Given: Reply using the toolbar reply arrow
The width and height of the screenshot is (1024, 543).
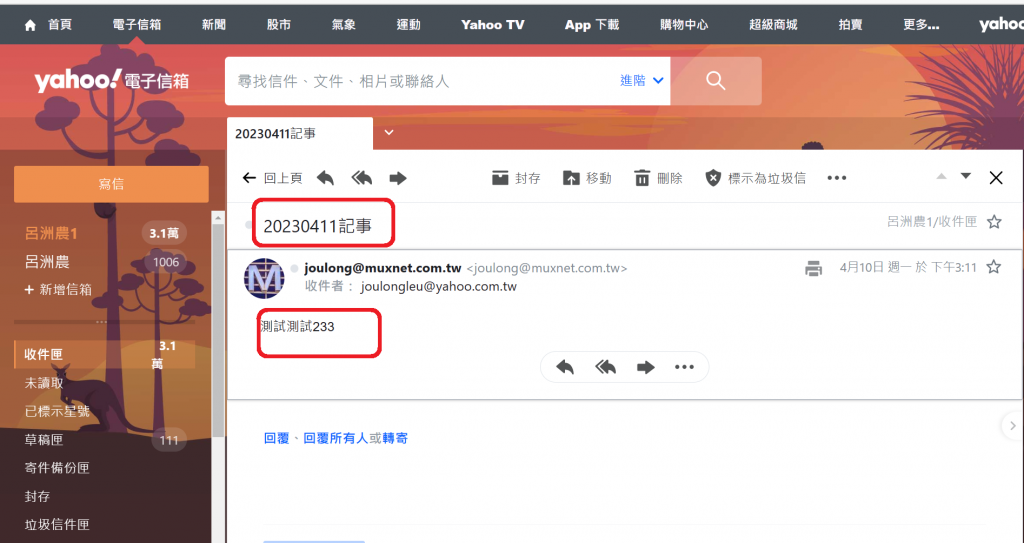Looking at the screenshot, I should pyautogui.click(x=325, y=178).
